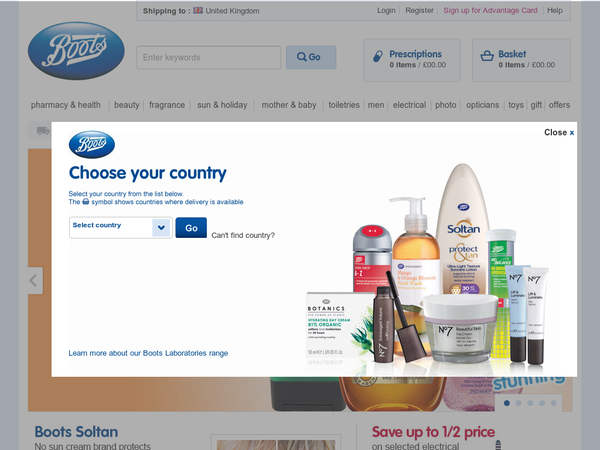Click the previous slide arrow on carousel
This screenshot has height=450, width=600.
tap(35, 280)
